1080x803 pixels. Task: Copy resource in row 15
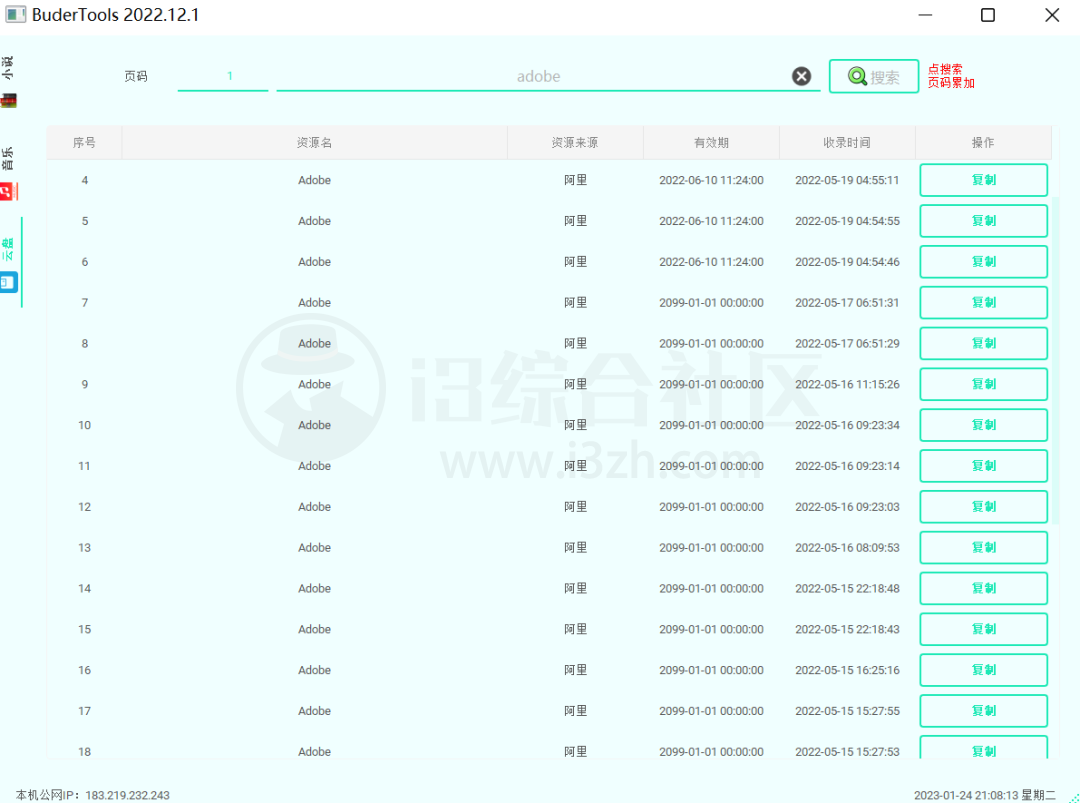pos(984,629)
